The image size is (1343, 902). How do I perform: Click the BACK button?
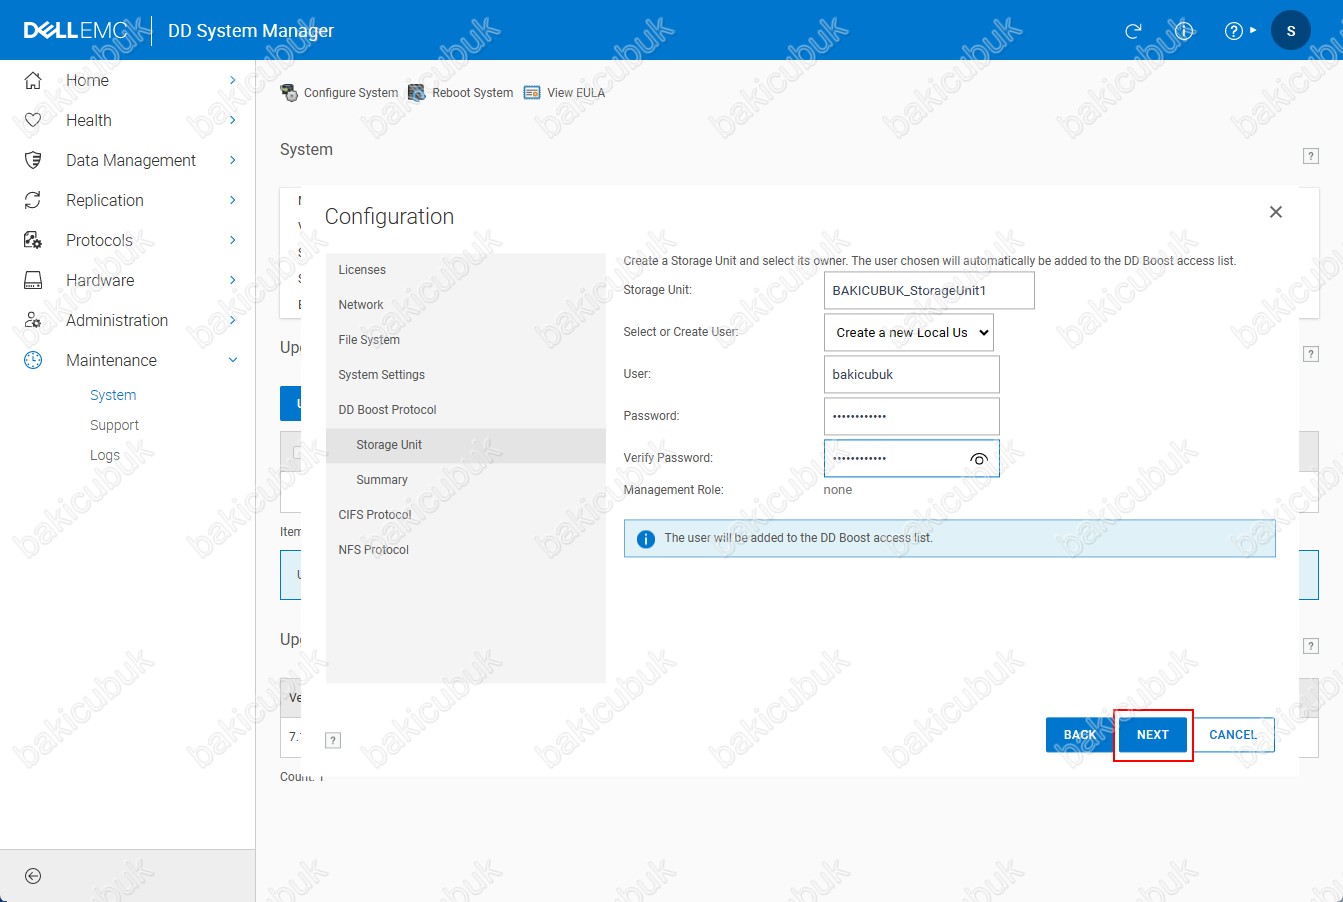(1079, 735)
